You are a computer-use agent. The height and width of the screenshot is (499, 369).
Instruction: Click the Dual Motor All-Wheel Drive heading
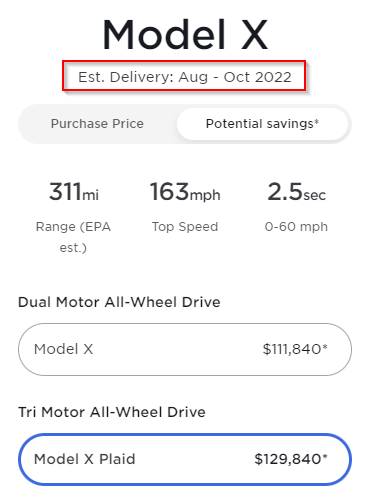pos(119,302)
